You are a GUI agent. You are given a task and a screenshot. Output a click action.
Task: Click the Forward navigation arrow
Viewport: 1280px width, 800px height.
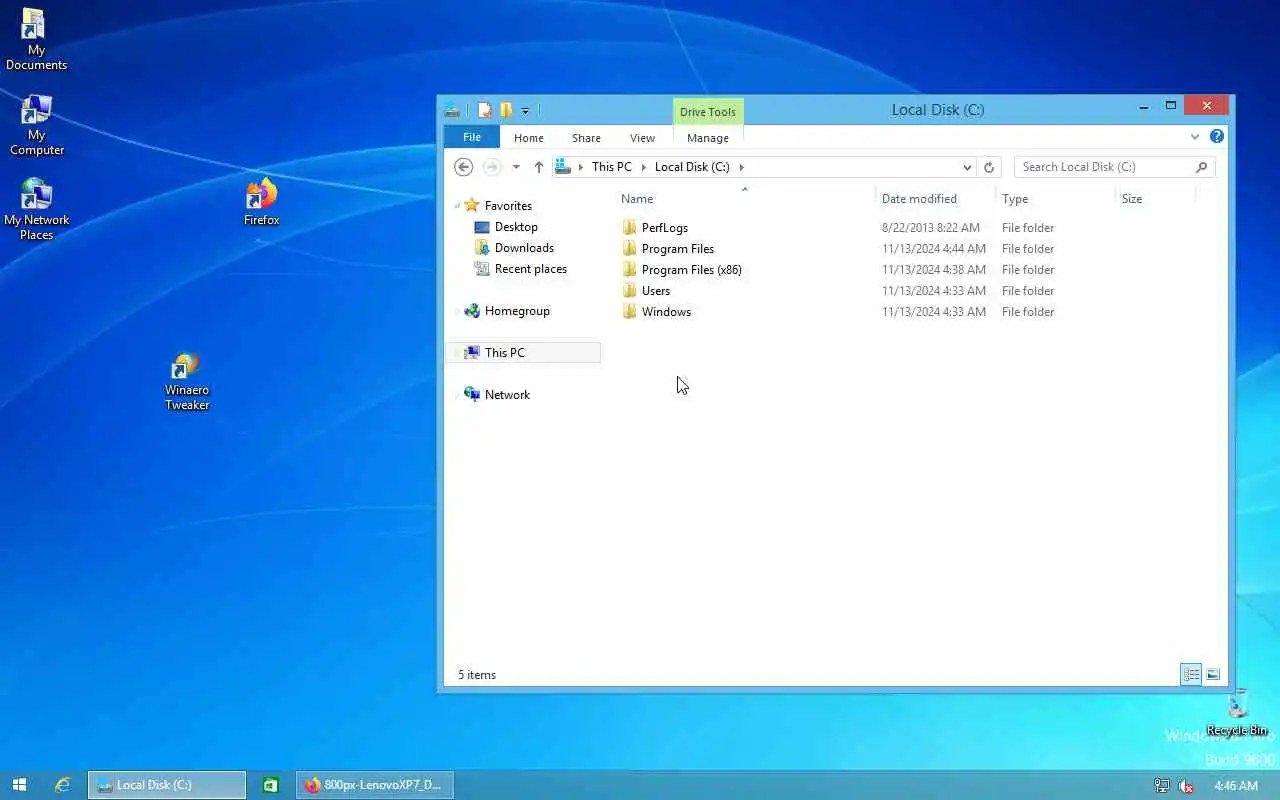pyautogui.click(x=492, y=167)
